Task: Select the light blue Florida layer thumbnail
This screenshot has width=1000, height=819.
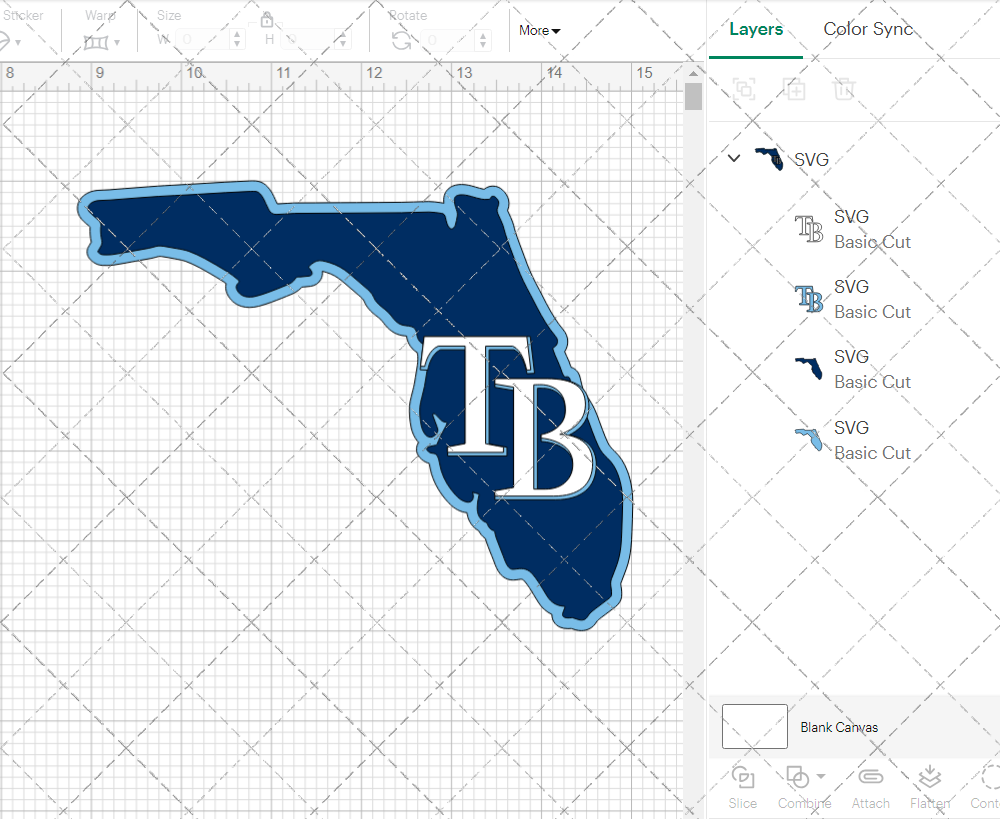Action: point(809,439)
